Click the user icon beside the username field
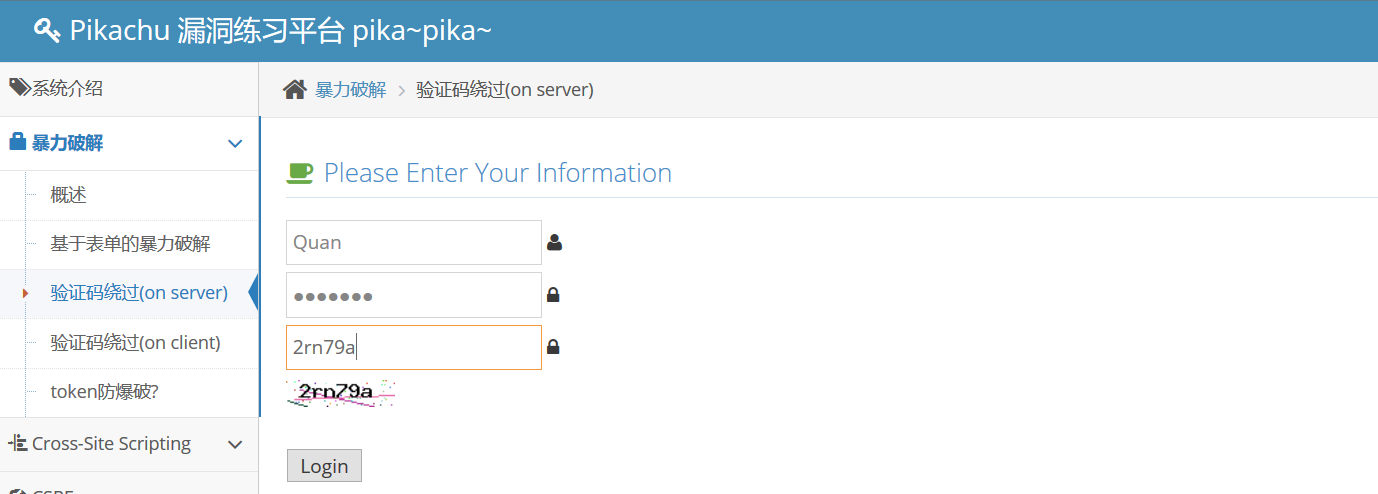Viewport: 1378px width, 494px height. pyautogui.click(x=554, y=242)
